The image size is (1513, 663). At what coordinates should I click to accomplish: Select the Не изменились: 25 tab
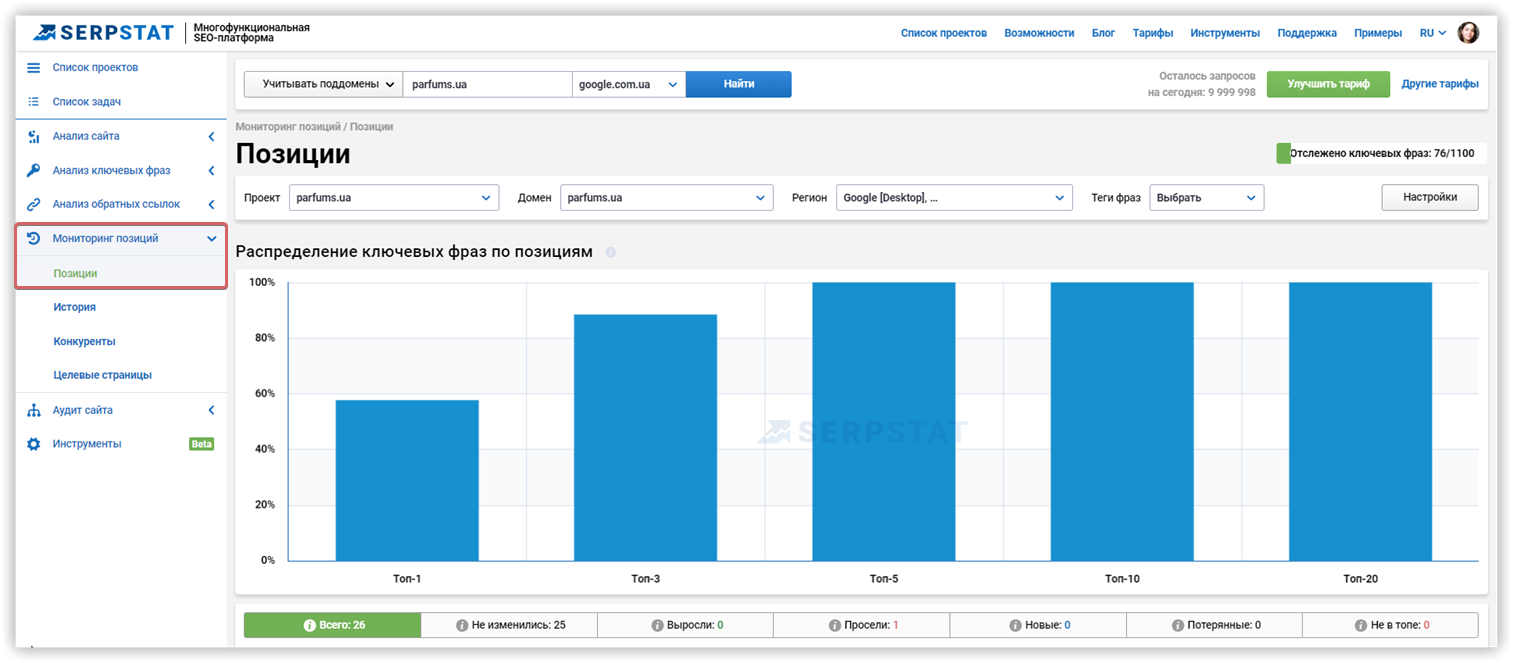[509, 625]
